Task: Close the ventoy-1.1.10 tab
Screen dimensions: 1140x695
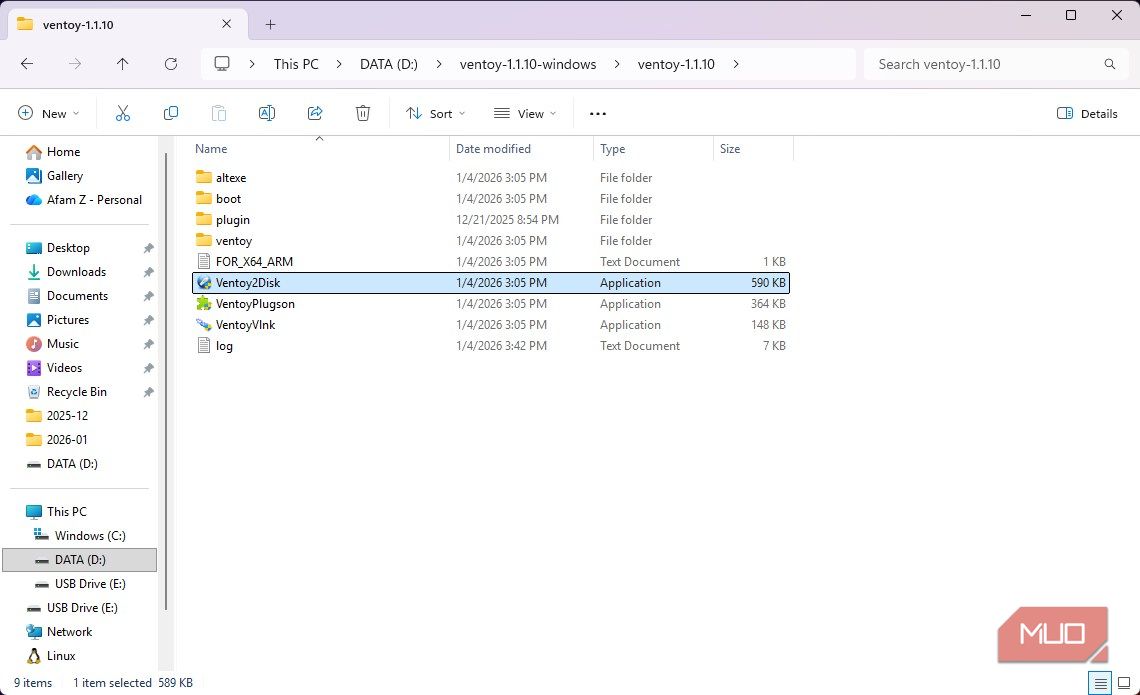Action: click(227, 24)
